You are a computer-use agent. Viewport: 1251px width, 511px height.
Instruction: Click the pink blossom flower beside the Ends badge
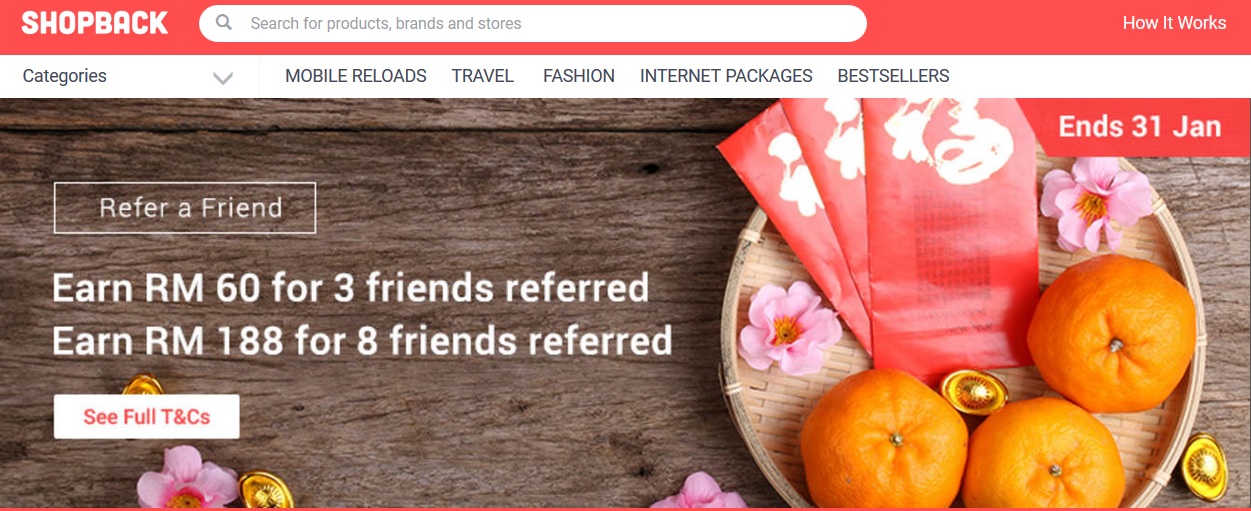pyautogui.click(x=1094, y=203)
